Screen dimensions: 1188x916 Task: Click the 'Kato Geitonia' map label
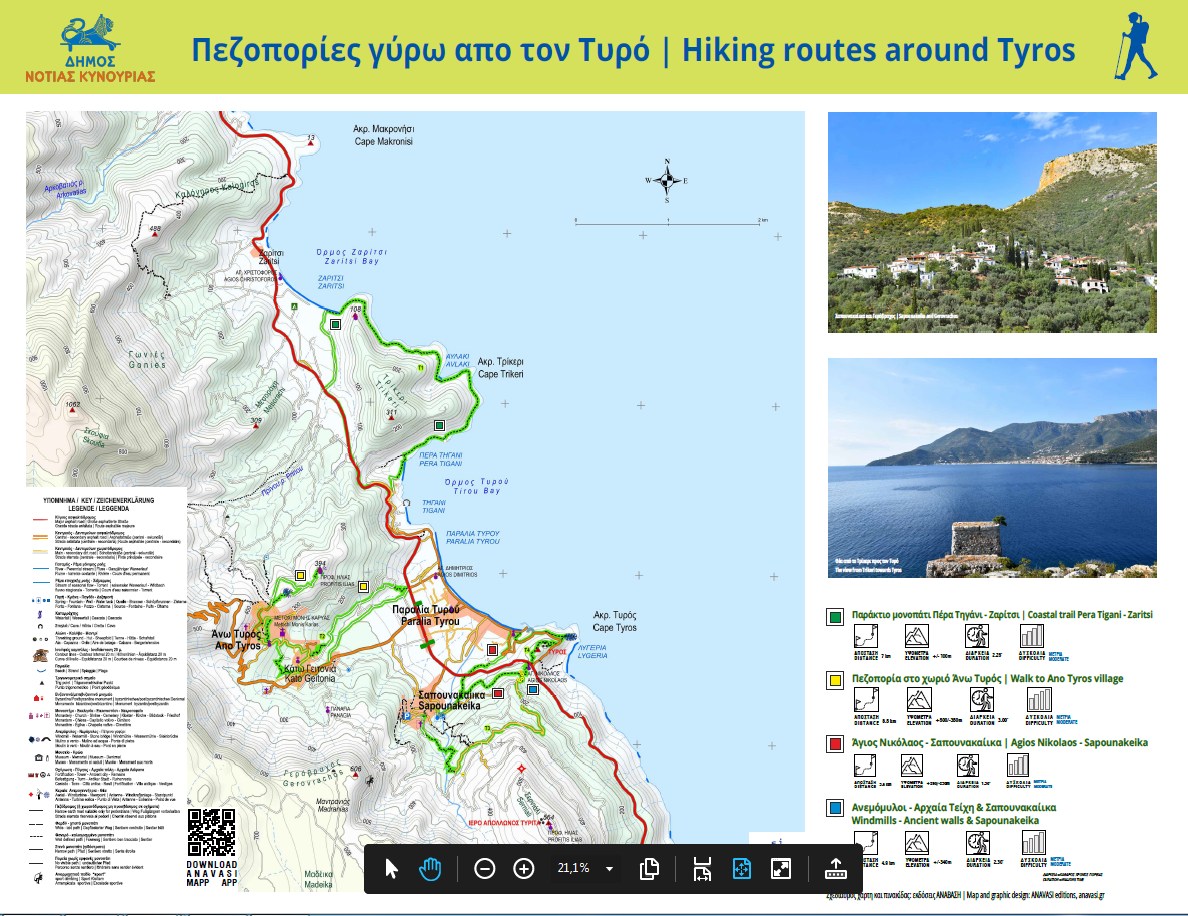309,679
